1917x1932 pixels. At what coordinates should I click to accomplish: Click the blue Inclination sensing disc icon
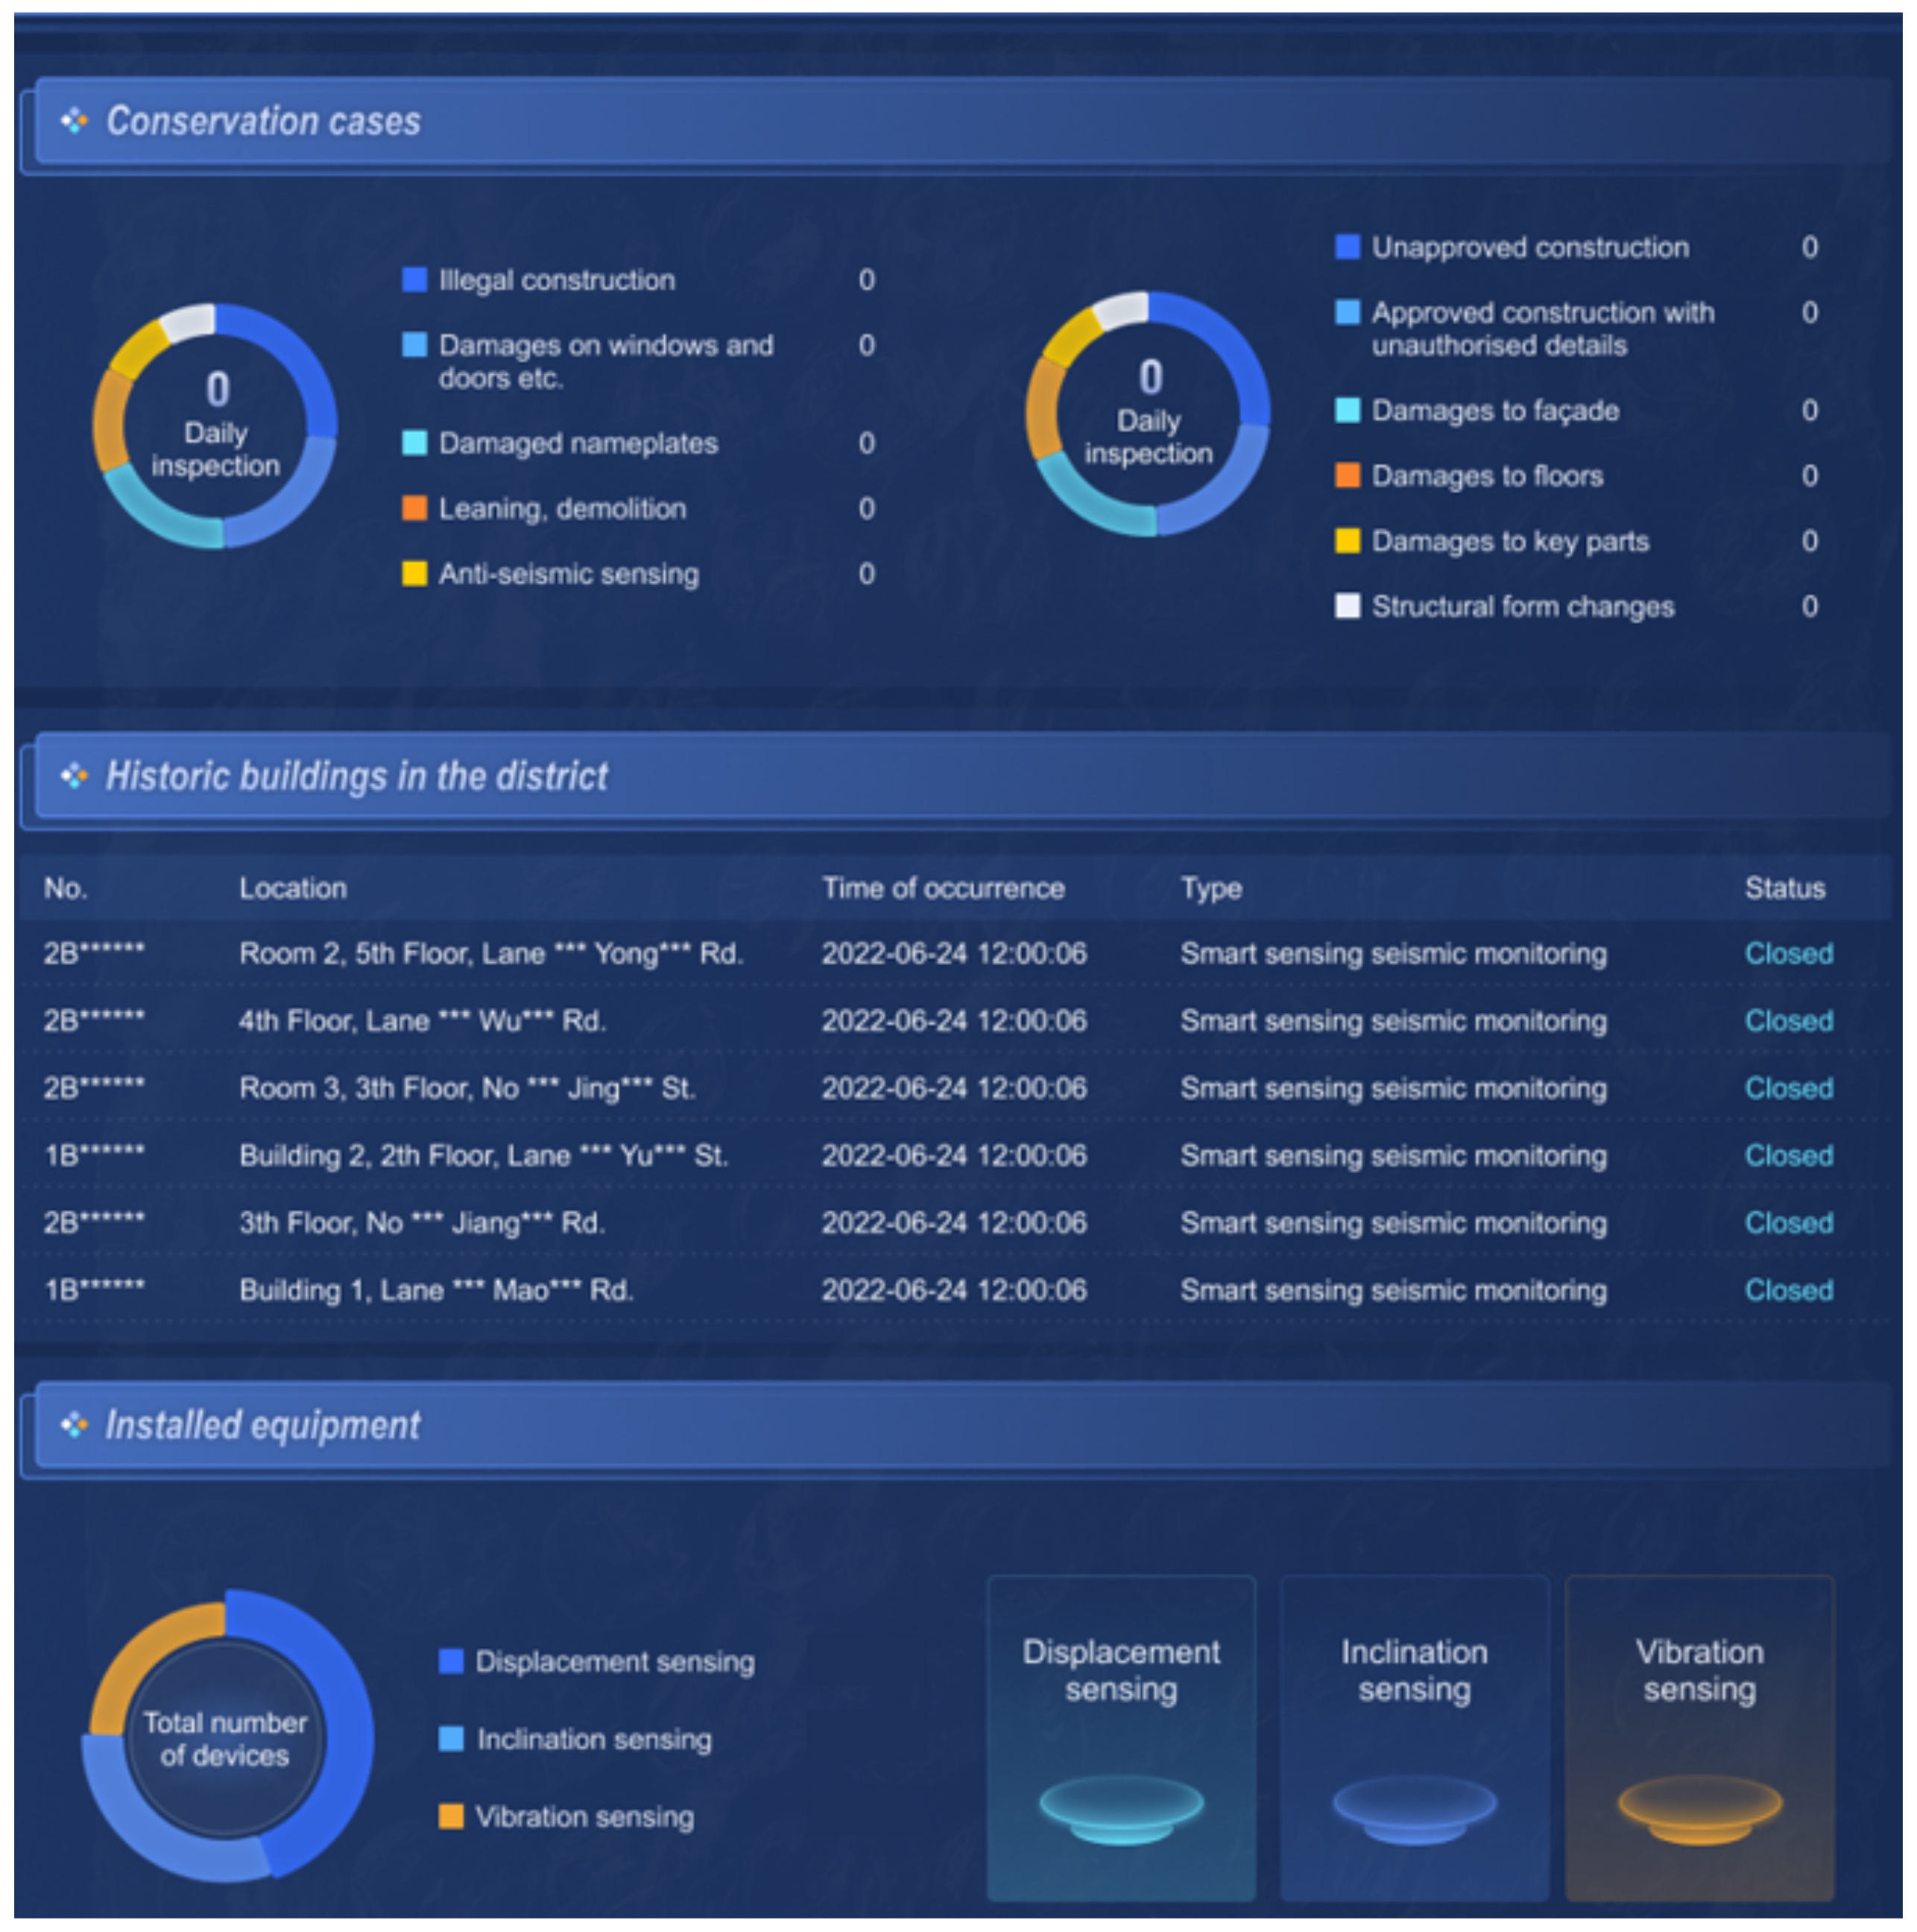pos(1414,1808)
